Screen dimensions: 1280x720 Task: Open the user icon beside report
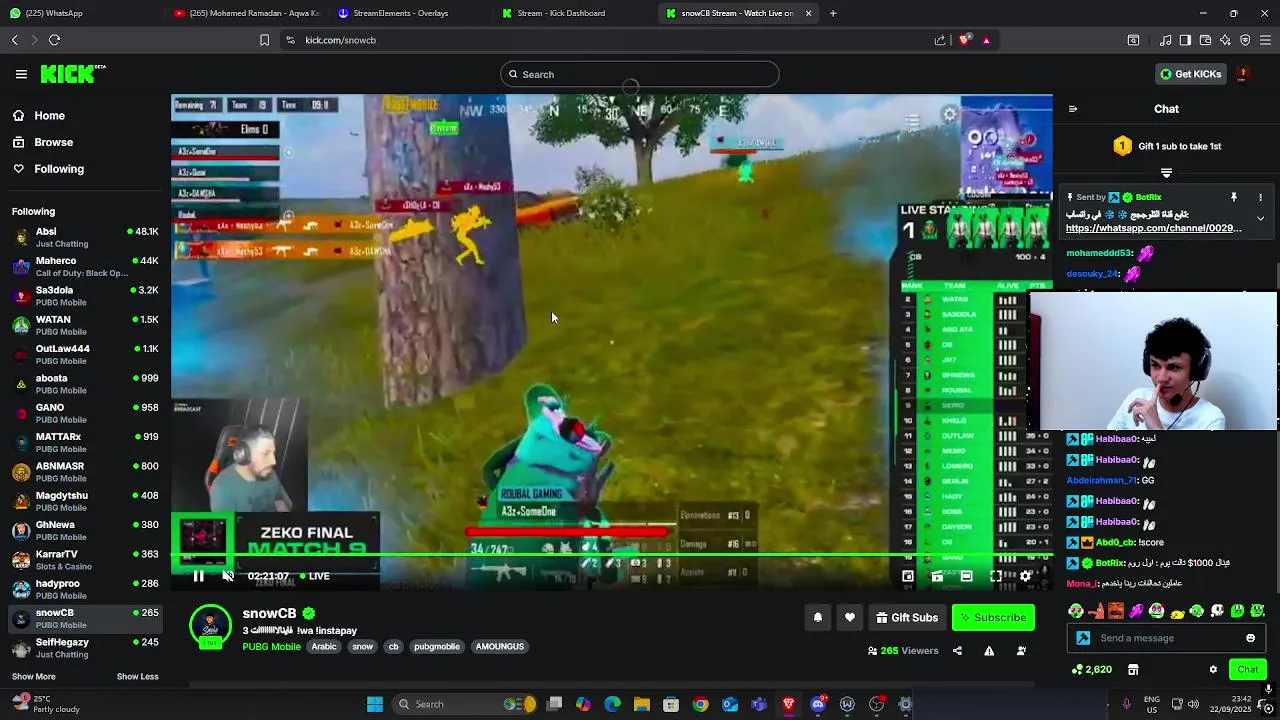tap(1021, 651)
